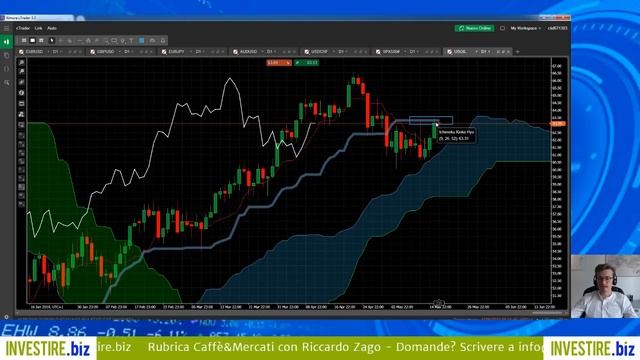Open D1 timeframe dropdown on USDCHF tab

[342, 52]
